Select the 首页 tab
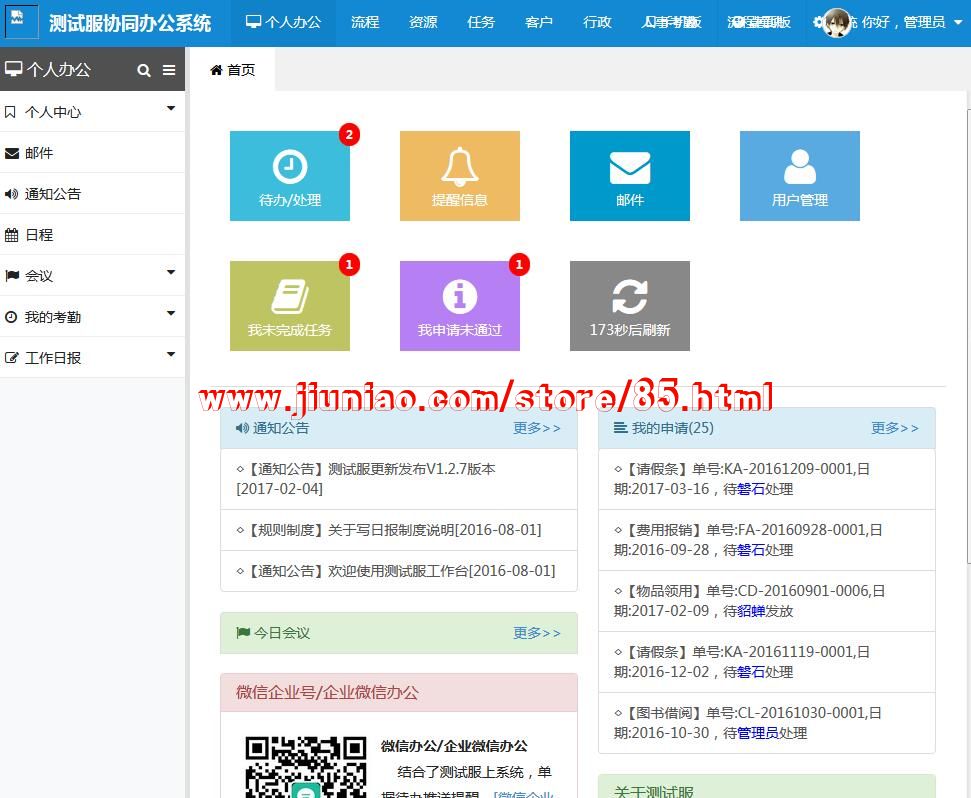This screenshot has height=798, width=971. click(232, 70)
